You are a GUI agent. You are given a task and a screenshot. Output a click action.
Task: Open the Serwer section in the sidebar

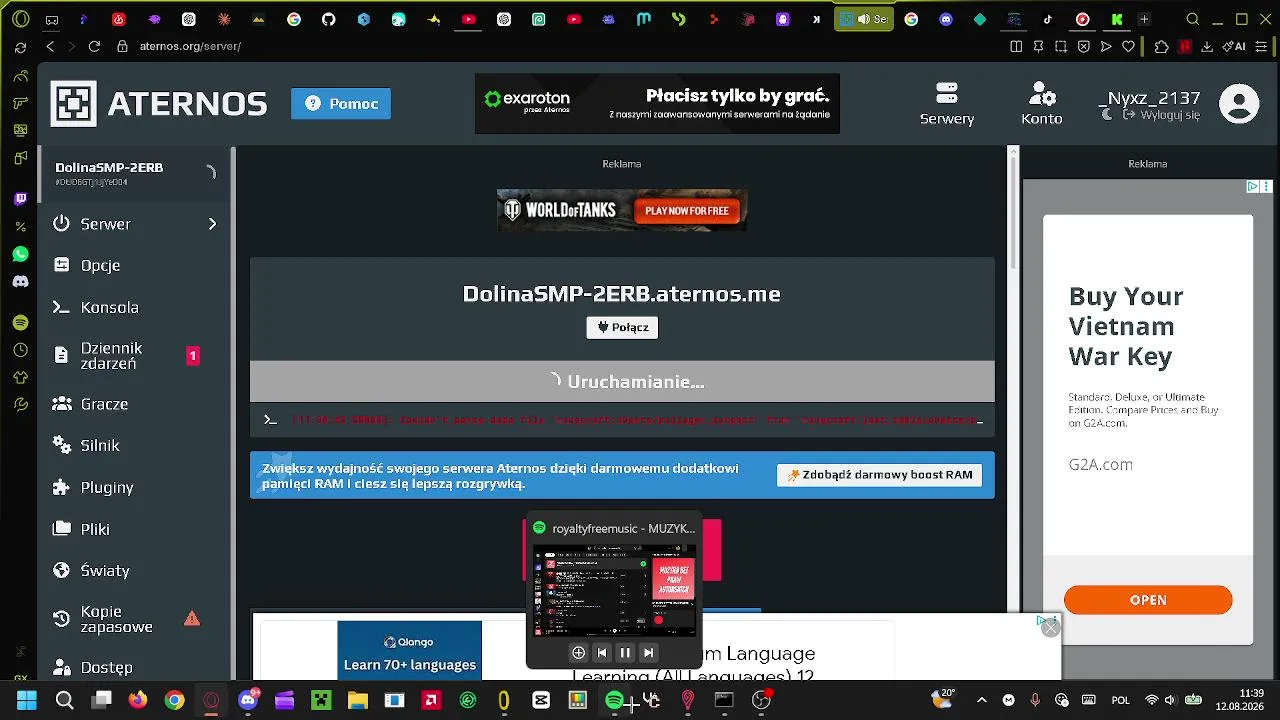[x=135, y=224]
